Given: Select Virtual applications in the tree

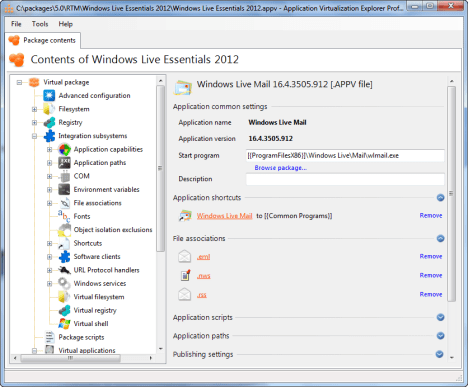Looking at the screenshot, I should pos(87,350).
